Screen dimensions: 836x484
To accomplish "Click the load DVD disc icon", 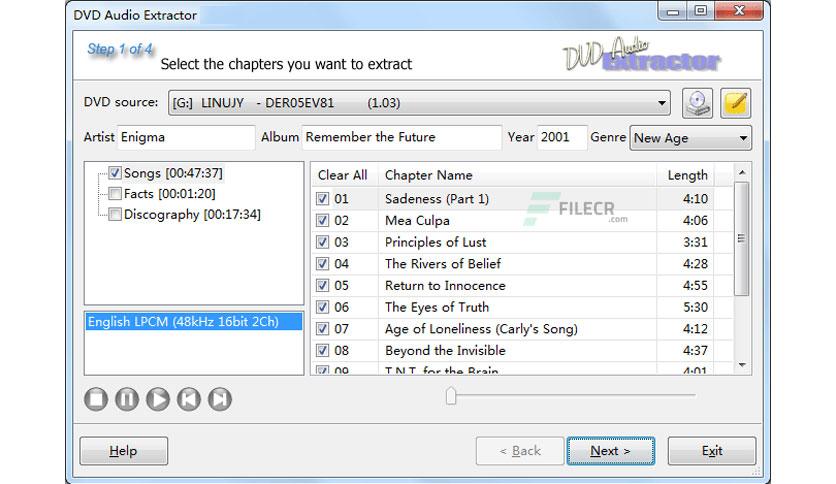I will (x=697, y=103).
